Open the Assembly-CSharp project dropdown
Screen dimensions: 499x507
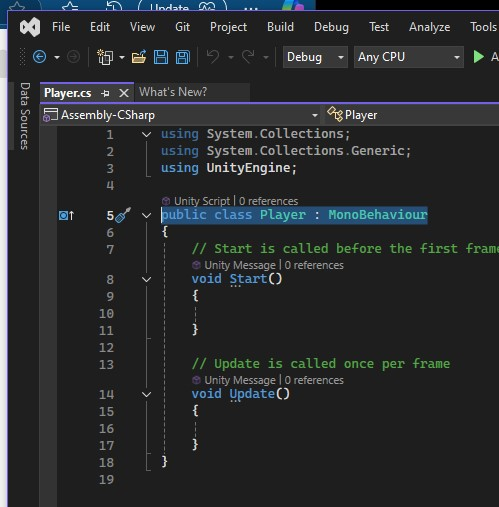[180, 115]
